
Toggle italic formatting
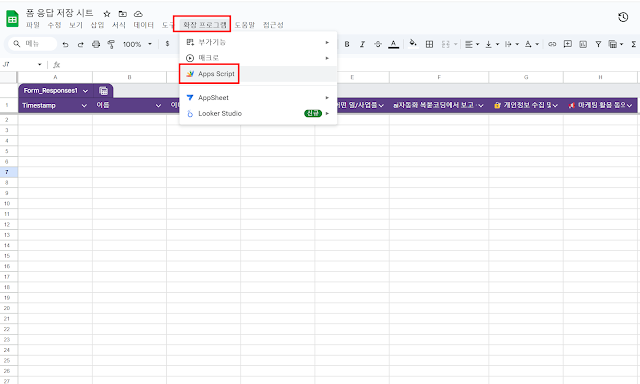(362, 44)
